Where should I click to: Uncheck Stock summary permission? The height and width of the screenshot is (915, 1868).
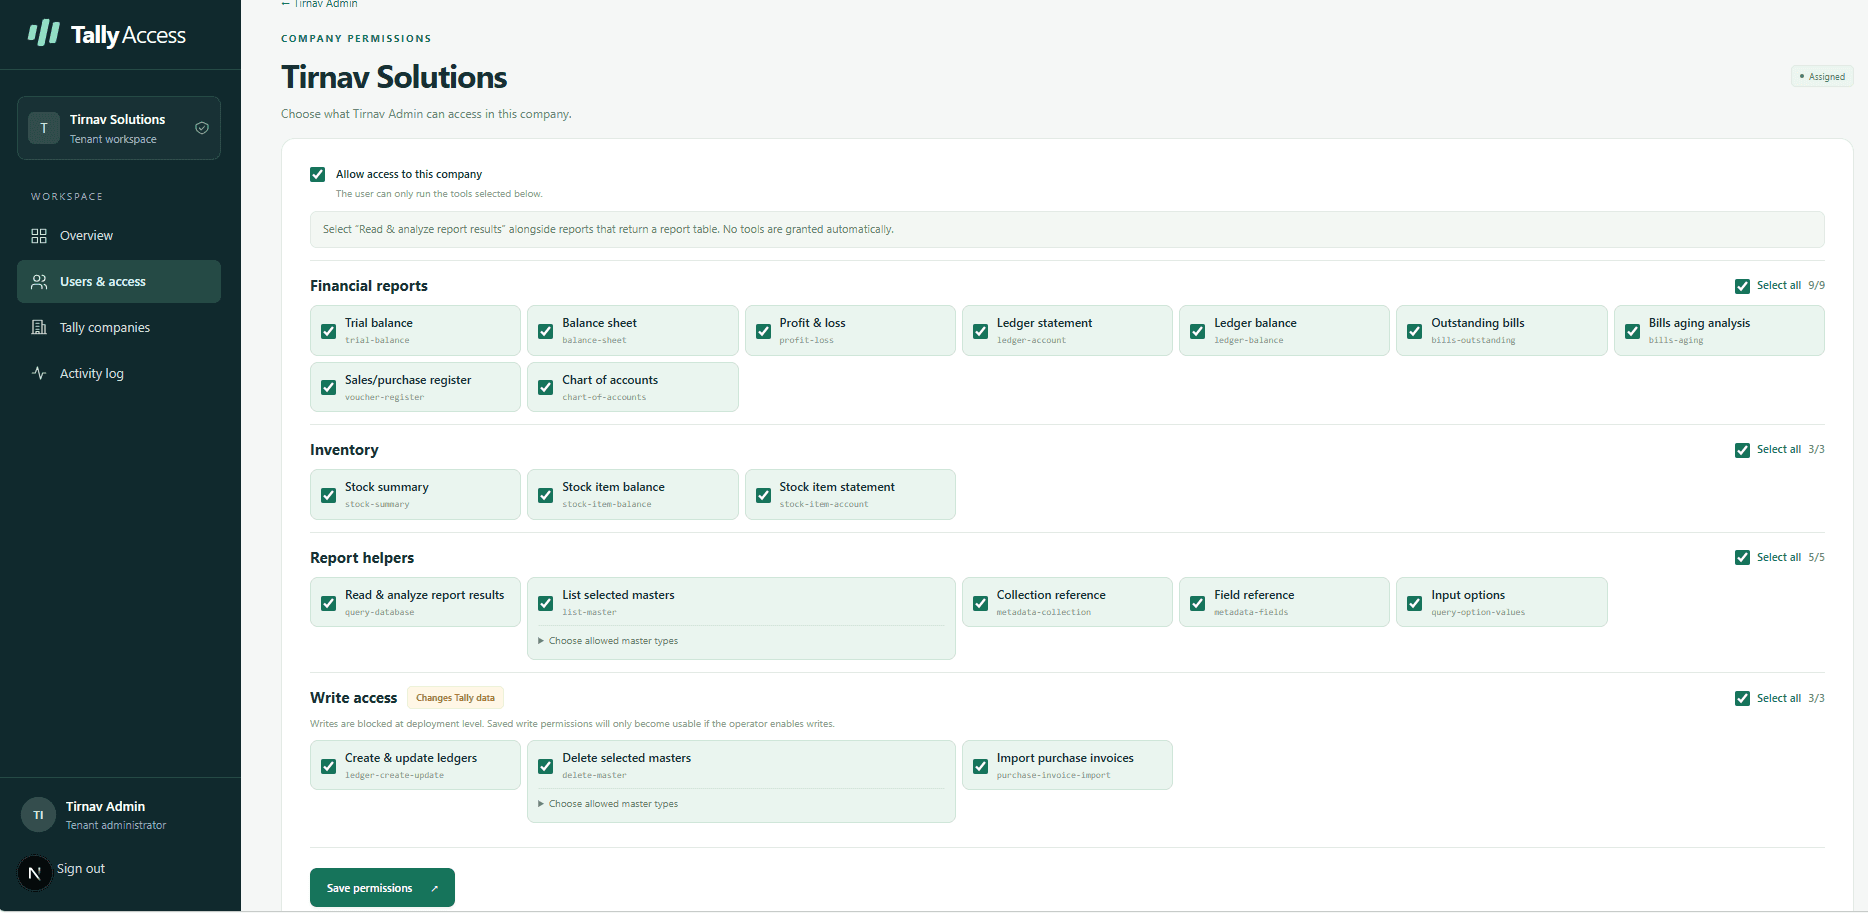tap(328, 495)
